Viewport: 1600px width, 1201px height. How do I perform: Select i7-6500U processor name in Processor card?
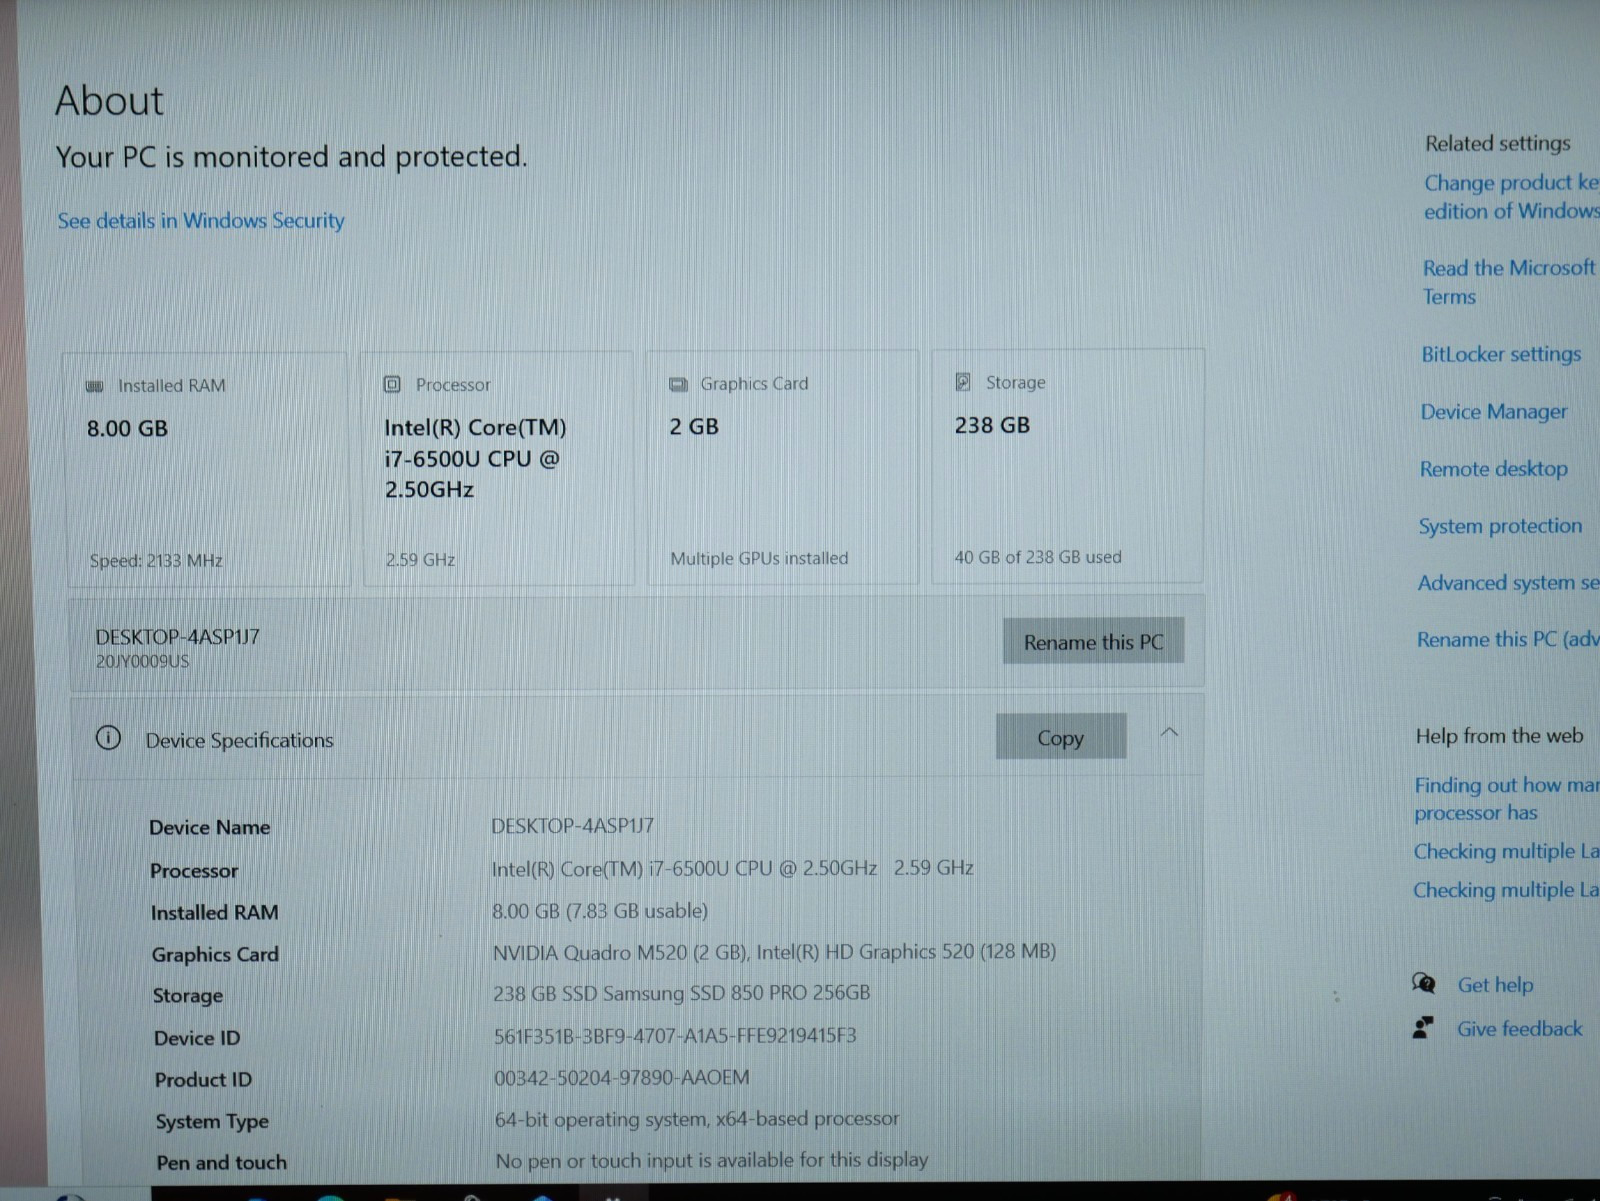(475, 459)
